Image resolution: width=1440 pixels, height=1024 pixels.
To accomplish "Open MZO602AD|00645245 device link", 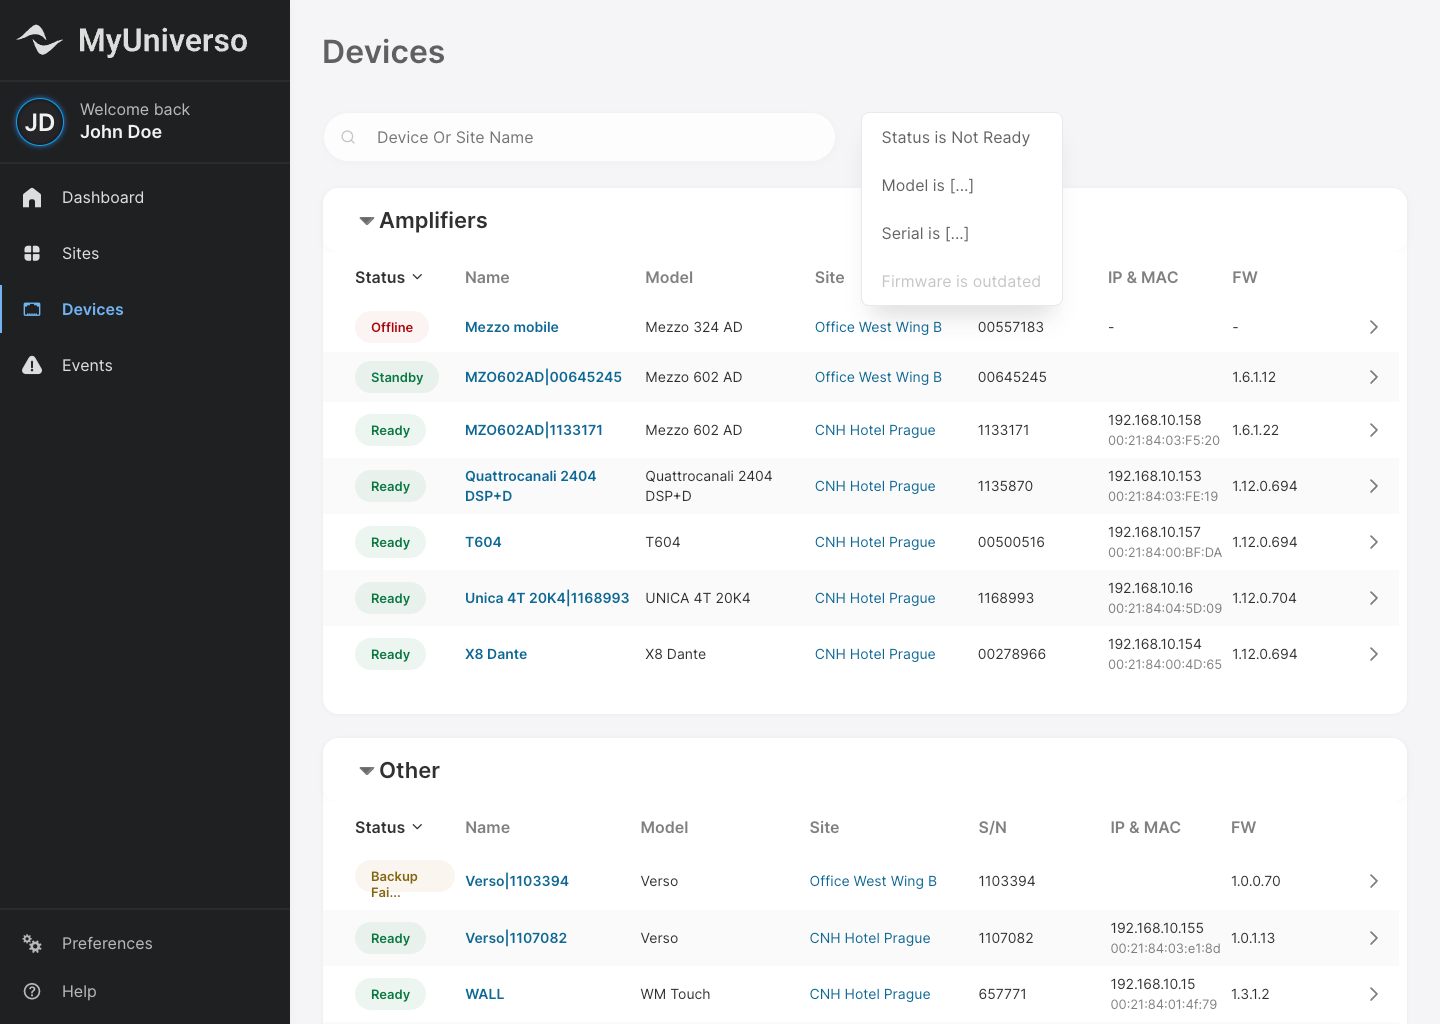I will point(543,377).
